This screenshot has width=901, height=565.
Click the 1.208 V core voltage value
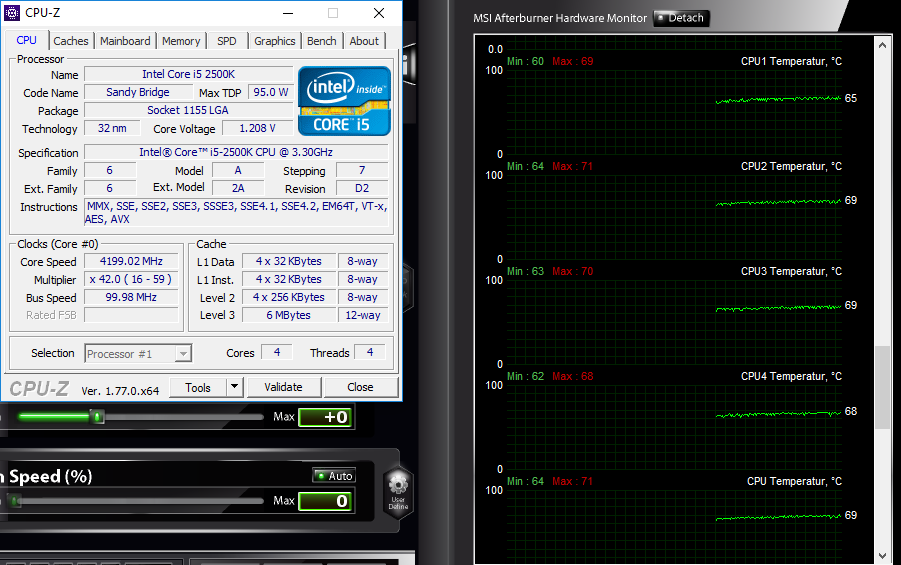(x=257, y=128)
